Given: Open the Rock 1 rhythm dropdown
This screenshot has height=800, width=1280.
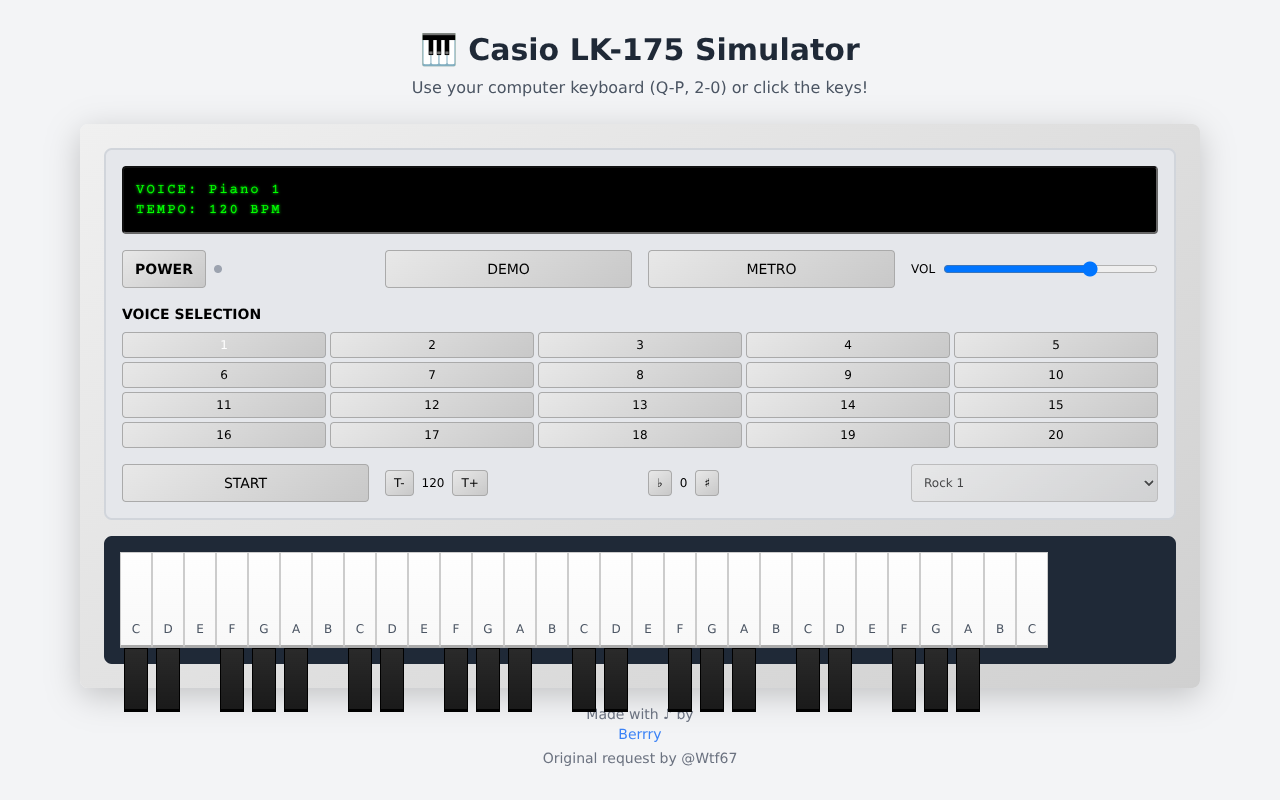Looking at the screenshot, I should click(1034, 482).
